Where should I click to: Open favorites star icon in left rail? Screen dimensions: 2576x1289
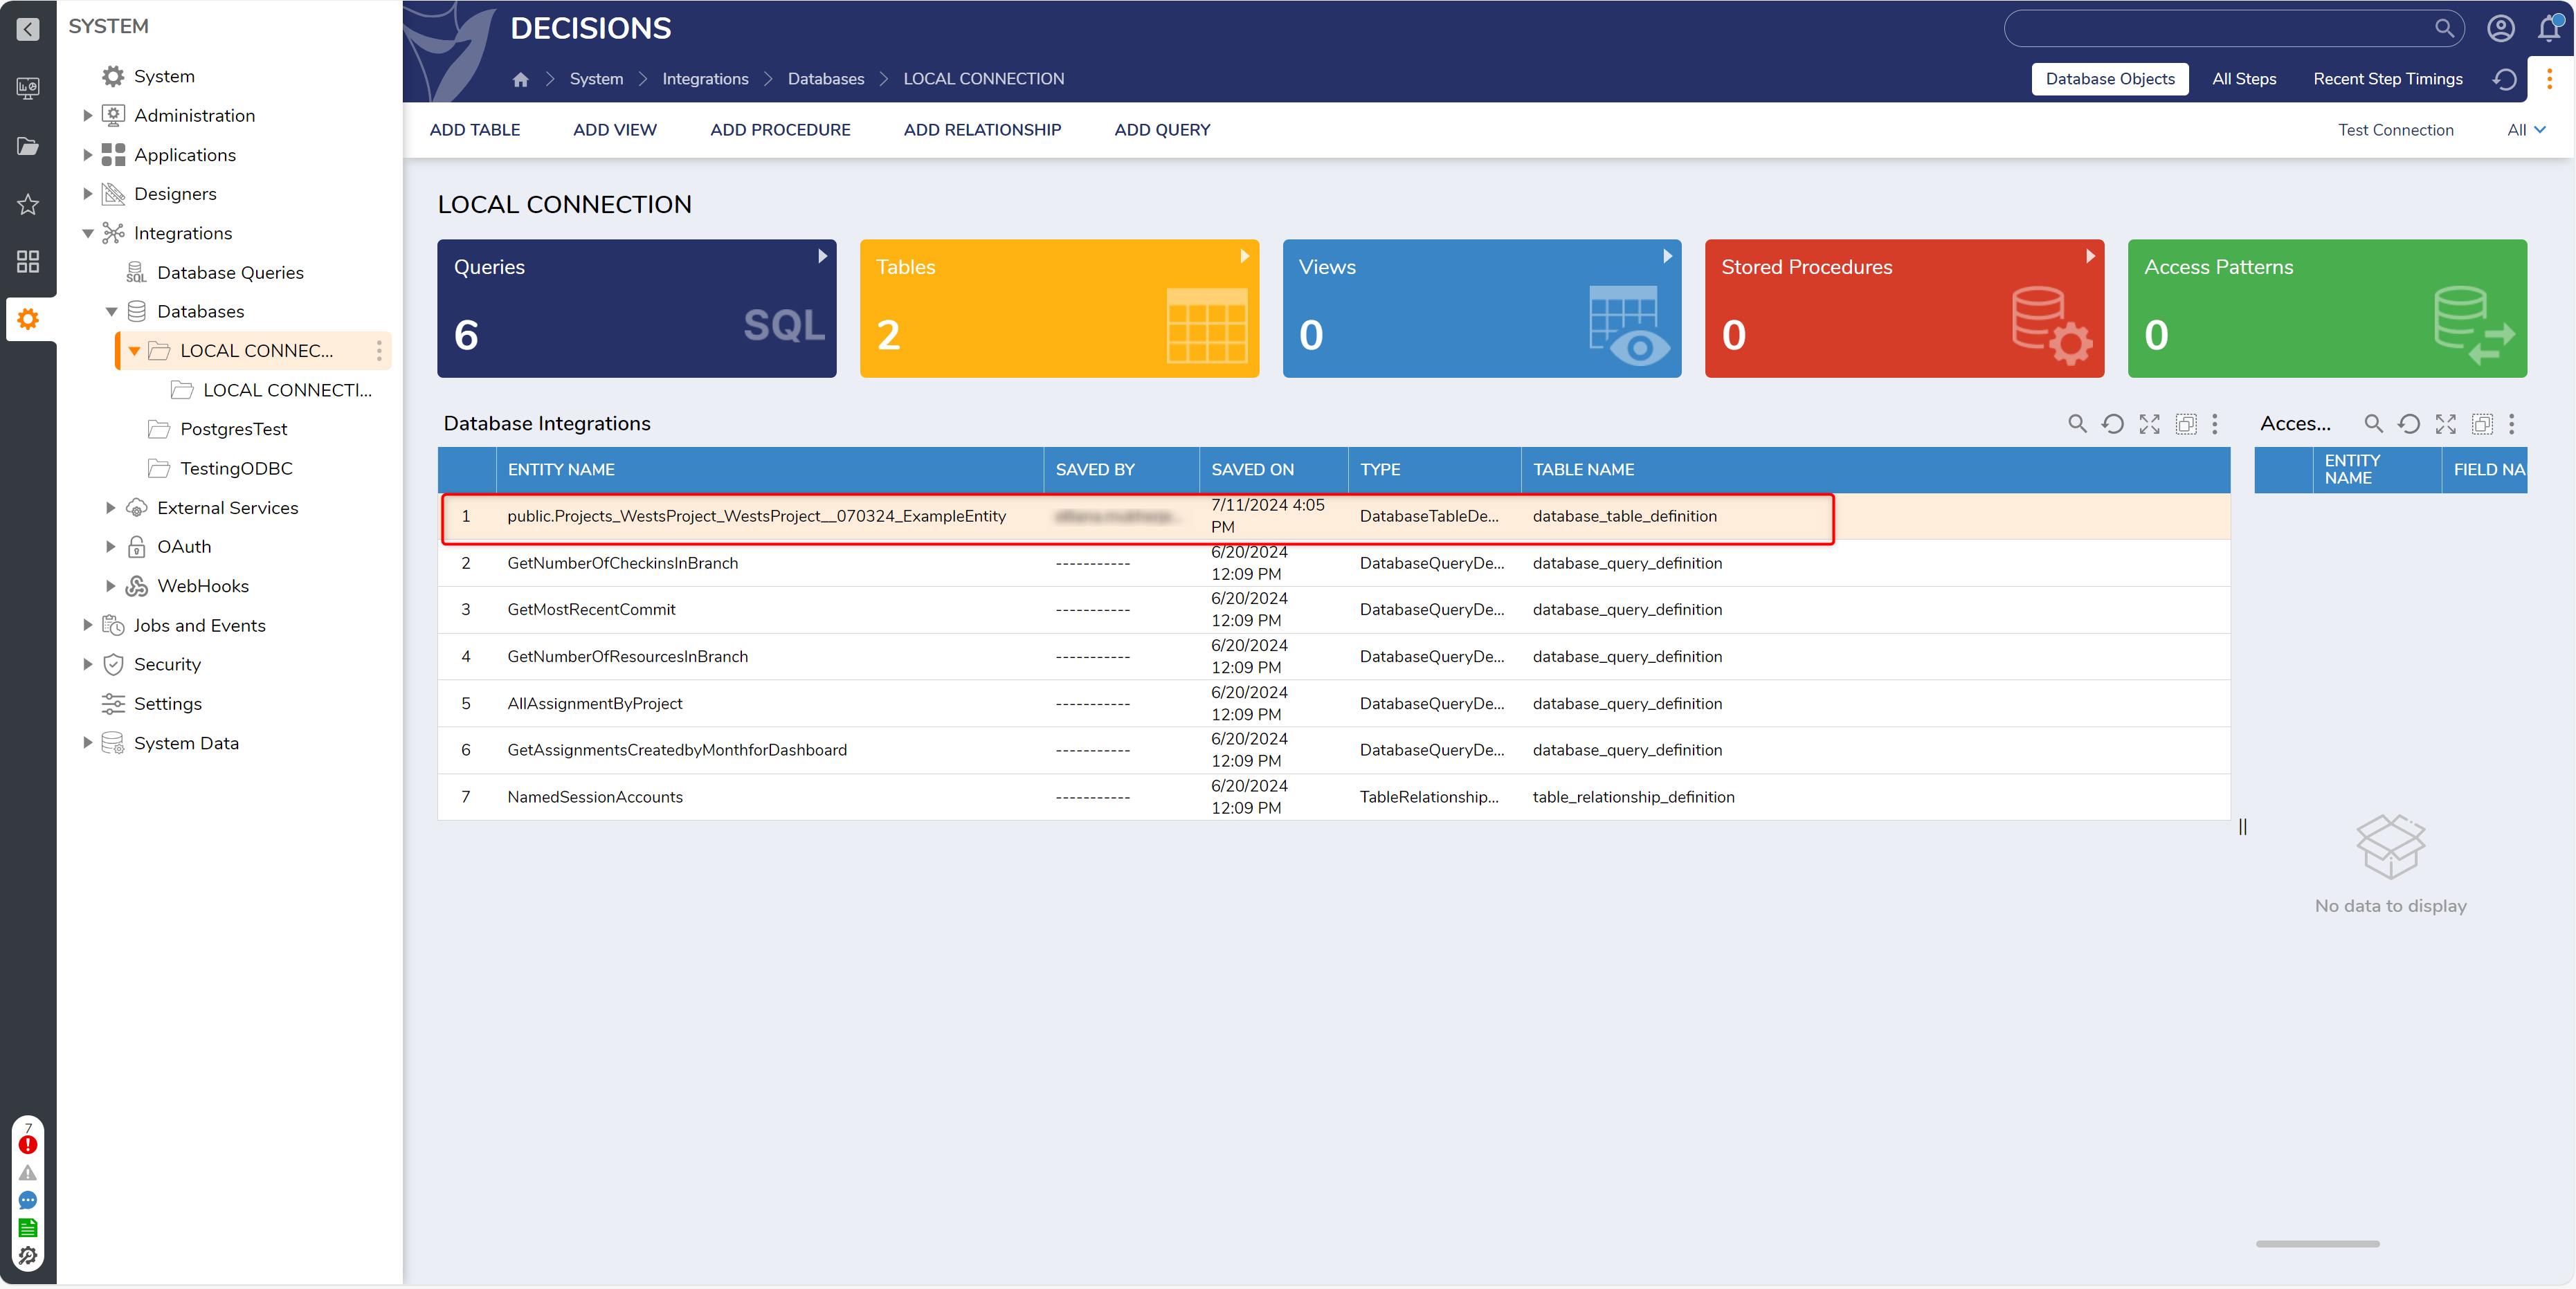[28, 204]
